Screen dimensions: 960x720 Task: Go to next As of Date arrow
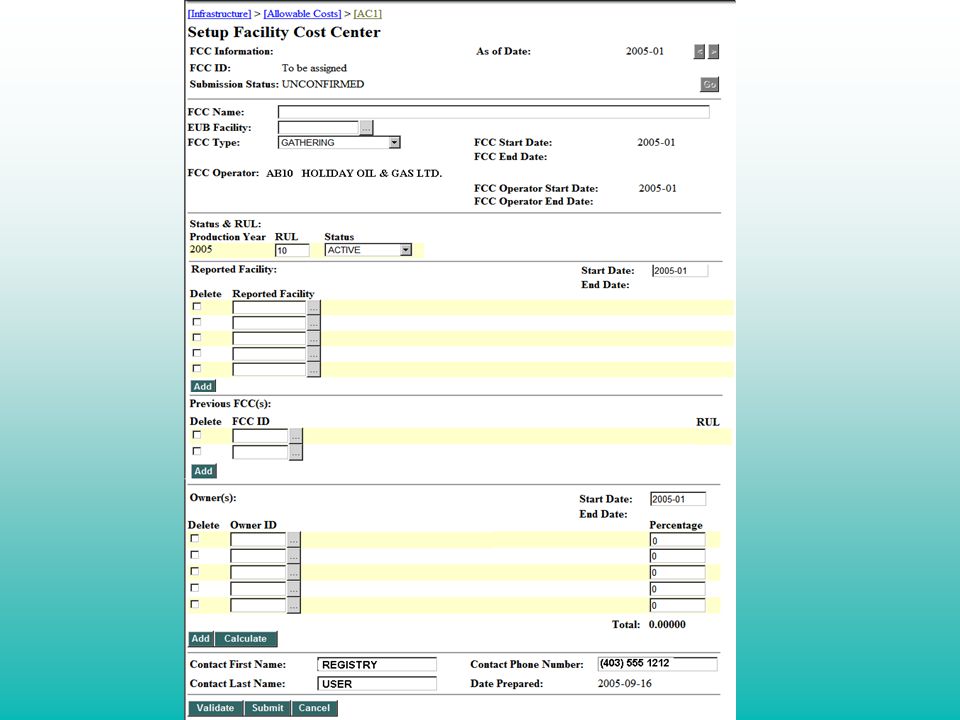click(713, 52)
